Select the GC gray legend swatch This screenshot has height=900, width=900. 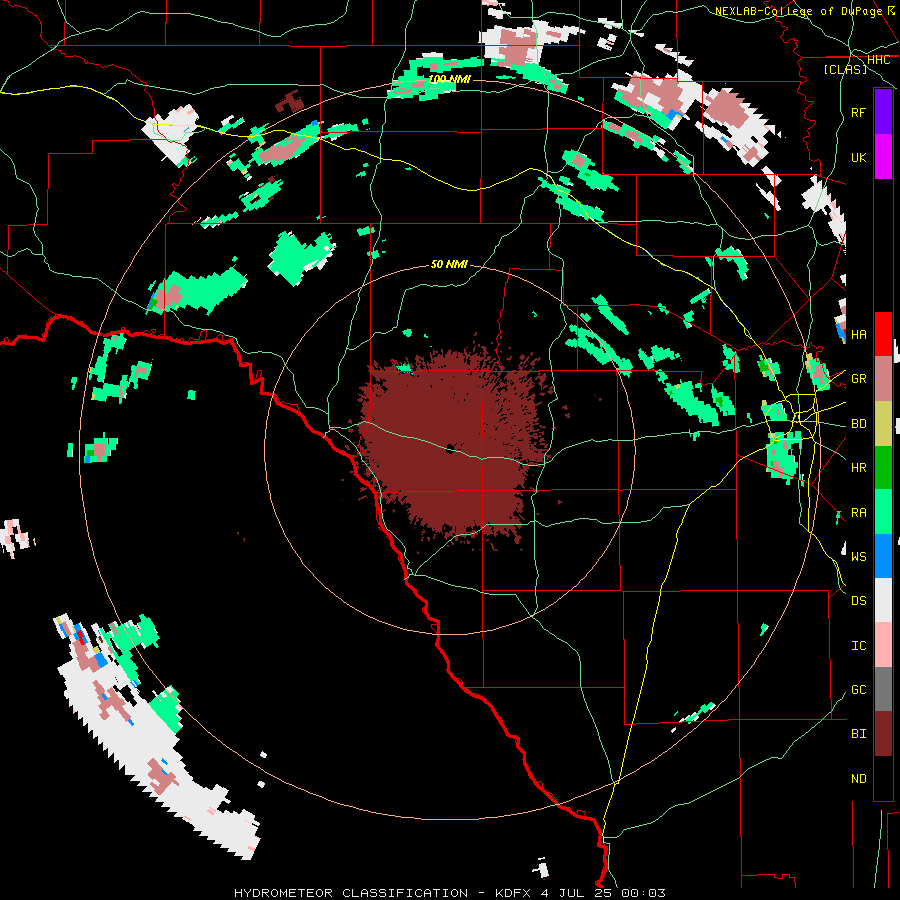click(883, 689)
